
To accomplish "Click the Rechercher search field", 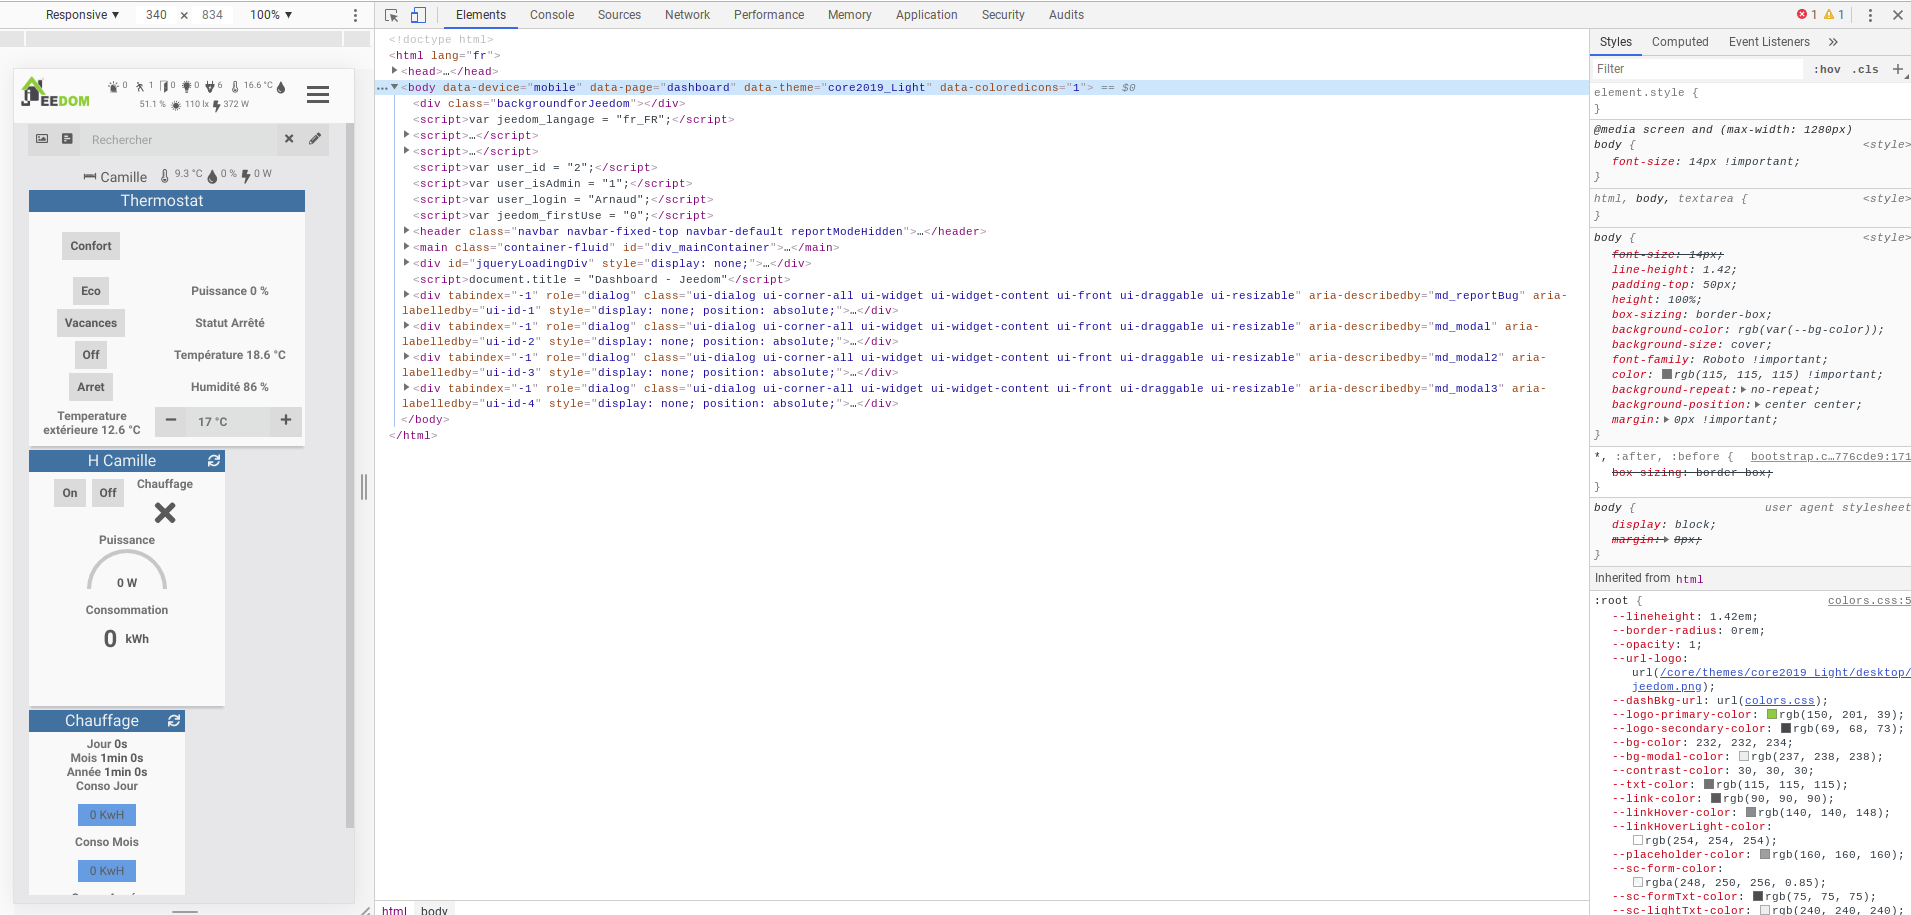I will coord(180,140).
